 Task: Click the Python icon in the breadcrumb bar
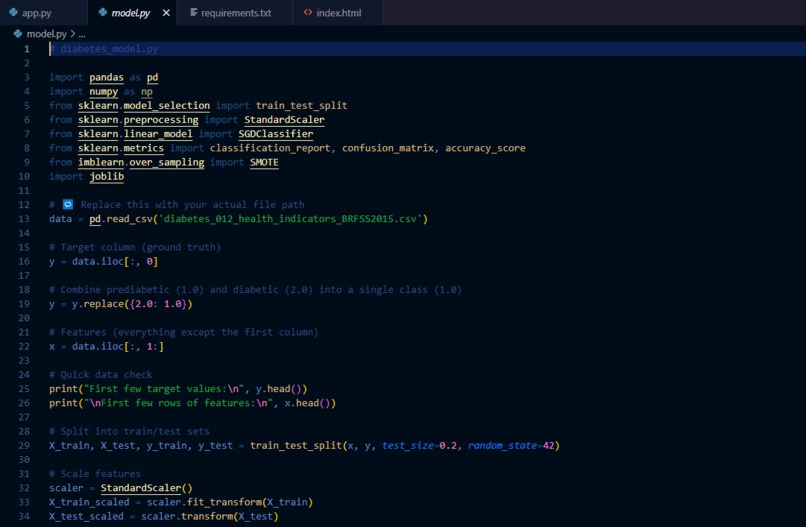tap(18, 33)
